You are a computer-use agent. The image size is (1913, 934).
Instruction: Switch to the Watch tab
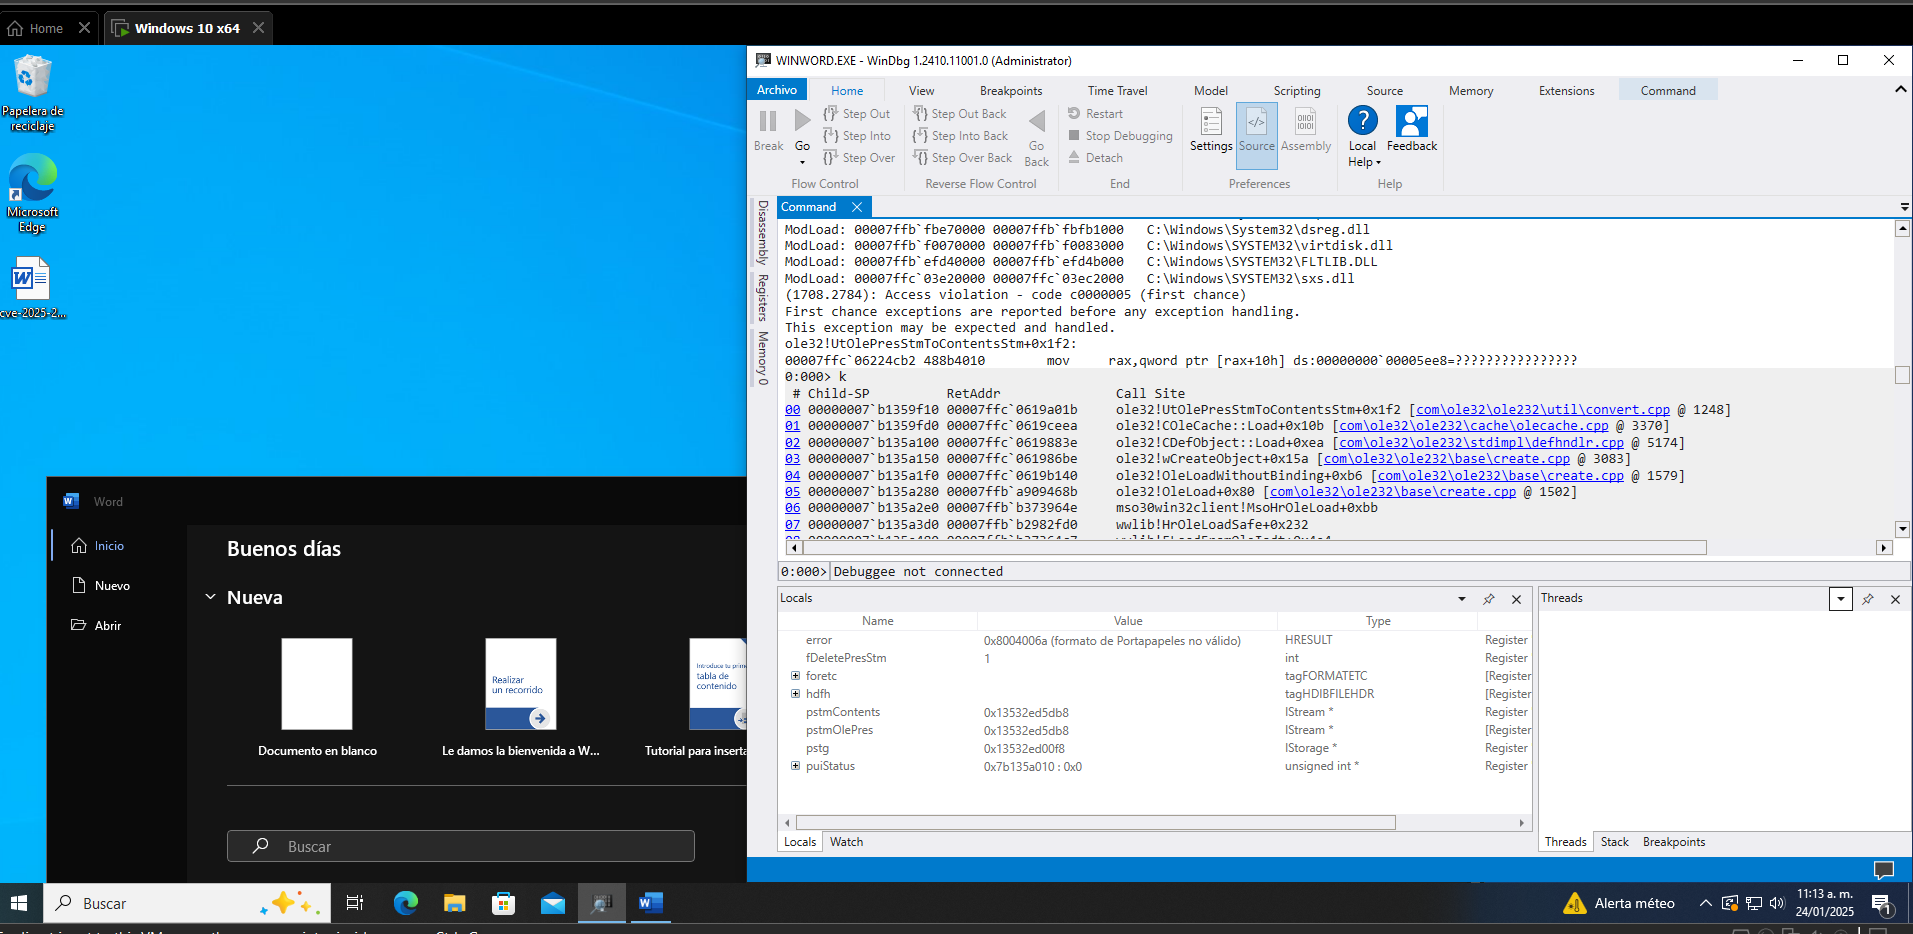846,842
